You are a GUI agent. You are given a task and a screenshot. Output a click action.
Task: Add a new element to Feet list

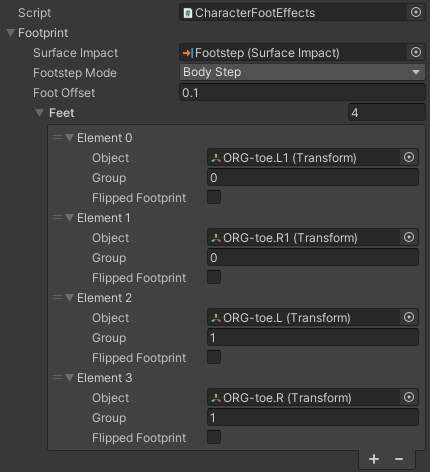[374, 459]
